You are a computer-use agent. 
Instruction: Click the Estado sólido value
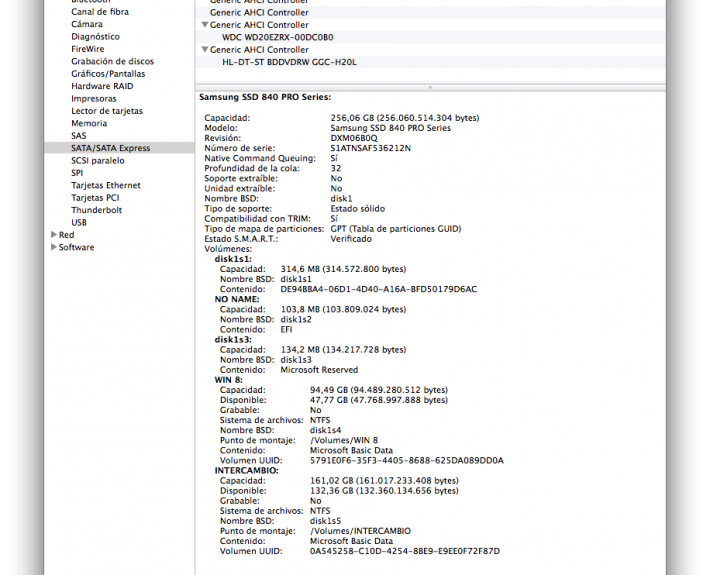pos(357,209)
